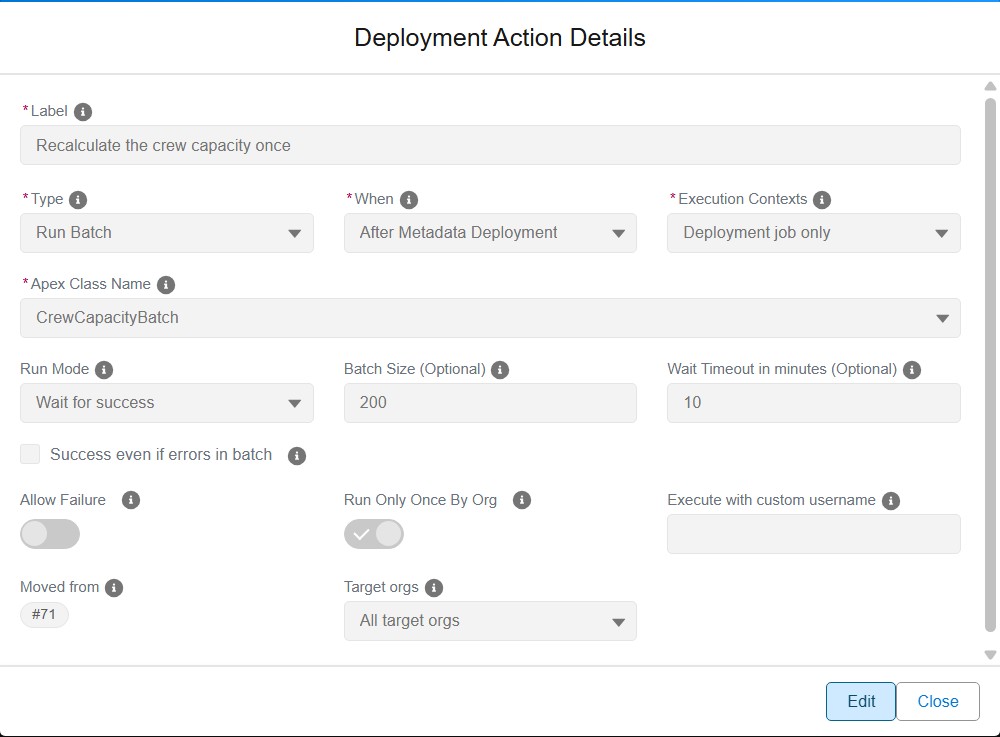Click the Deployment Action Details heading
Screen dimensions: 1000x737
pyautogui.click(x=500, y=38)
